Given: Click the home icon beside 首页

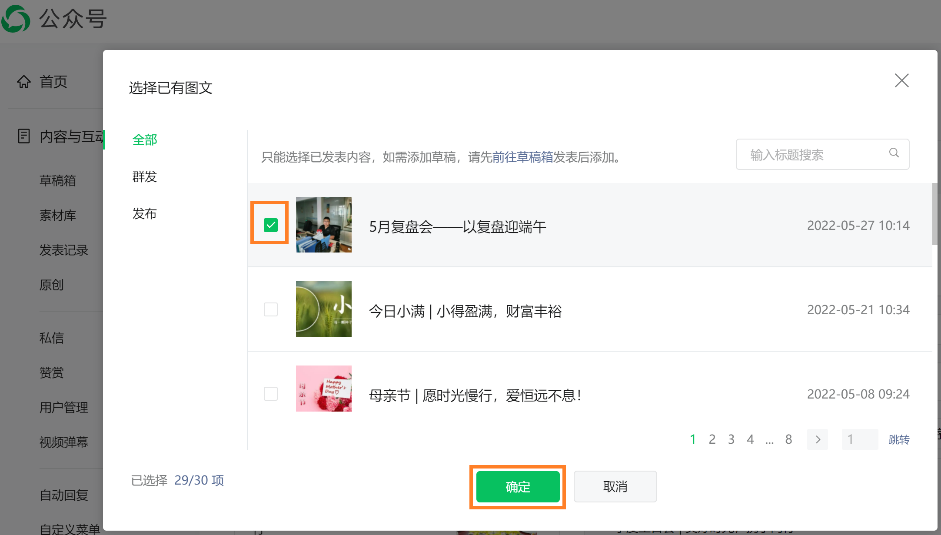Looking at the screenshot, I should coord(24,82).
